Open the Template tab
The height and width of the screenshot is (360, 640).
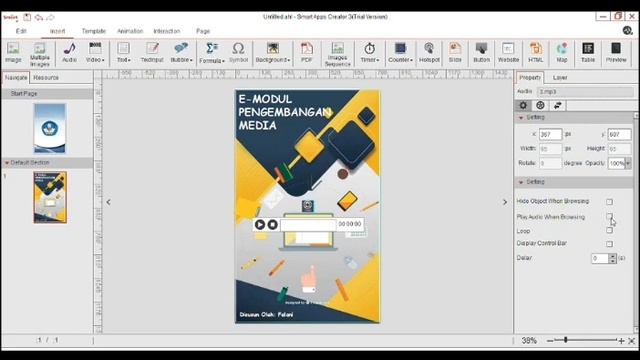[x=93, y=31]
